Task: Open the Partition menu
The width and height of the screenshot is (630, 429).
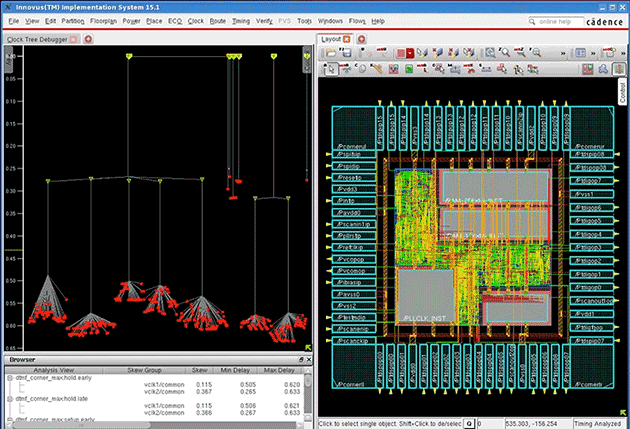Action: [x=73, y=21]
